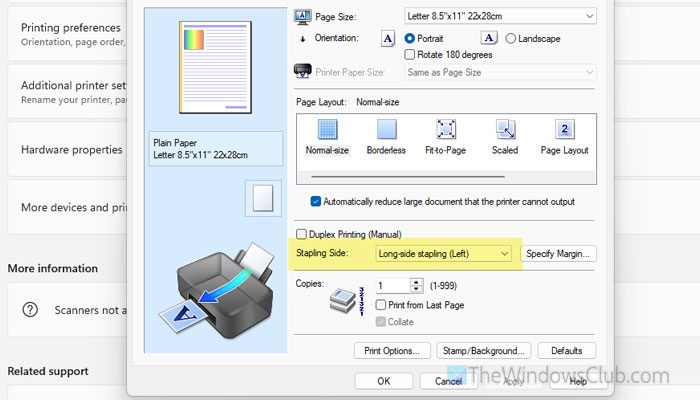Select the Normal-size page layout icon
Image resolution: width=700 pixels, height=400 pixels.
(x=327, y=129)
